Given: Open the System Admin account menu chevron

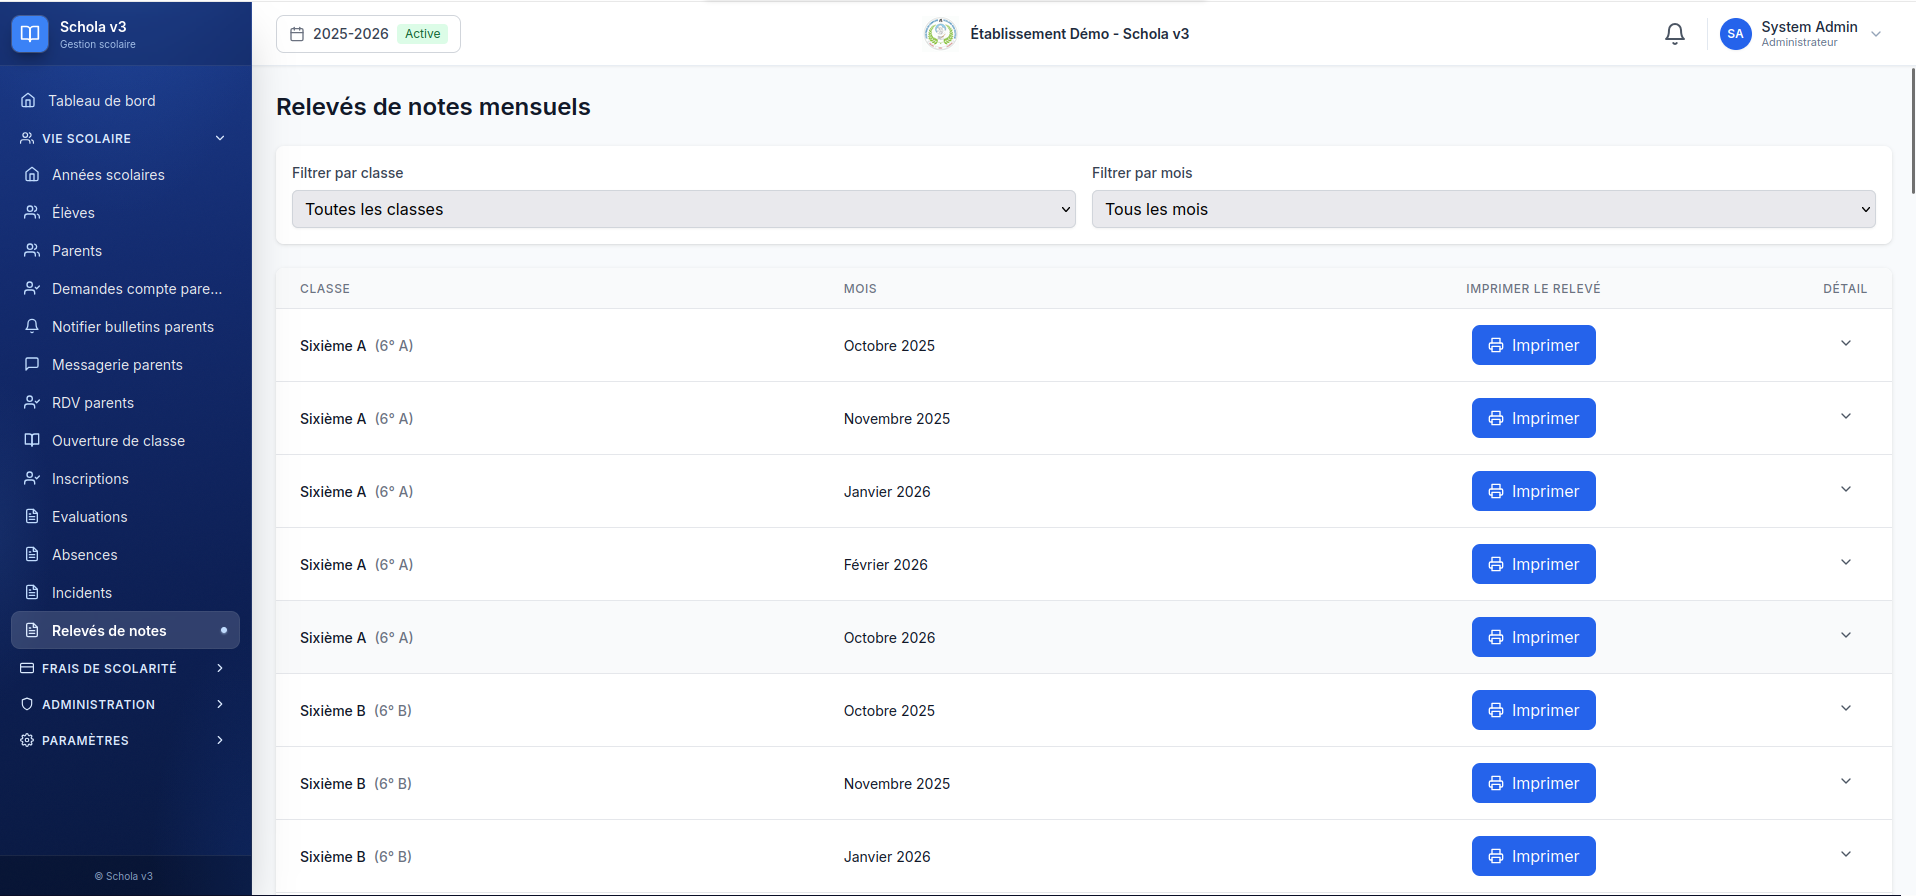Looking at the screenshot, I should pos(1876,34).
